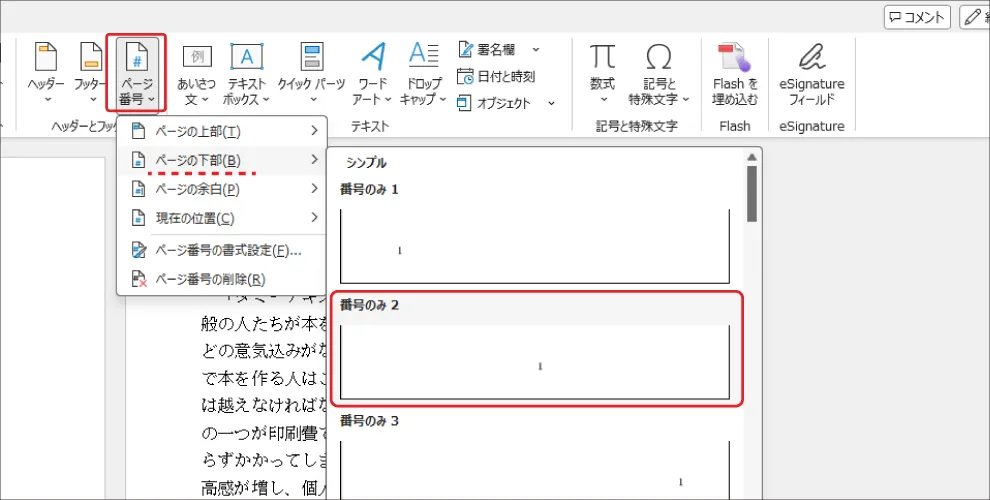Viewport: 990px width, 500px height.
Task: Click Flash を埋め込む icon
Action: click(735, 58)
